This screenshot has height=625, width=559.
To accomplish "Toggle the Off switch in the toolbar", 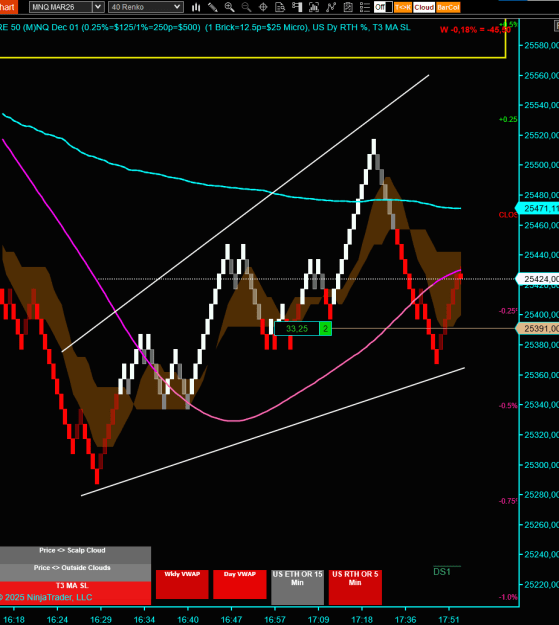I will (383, 7).
